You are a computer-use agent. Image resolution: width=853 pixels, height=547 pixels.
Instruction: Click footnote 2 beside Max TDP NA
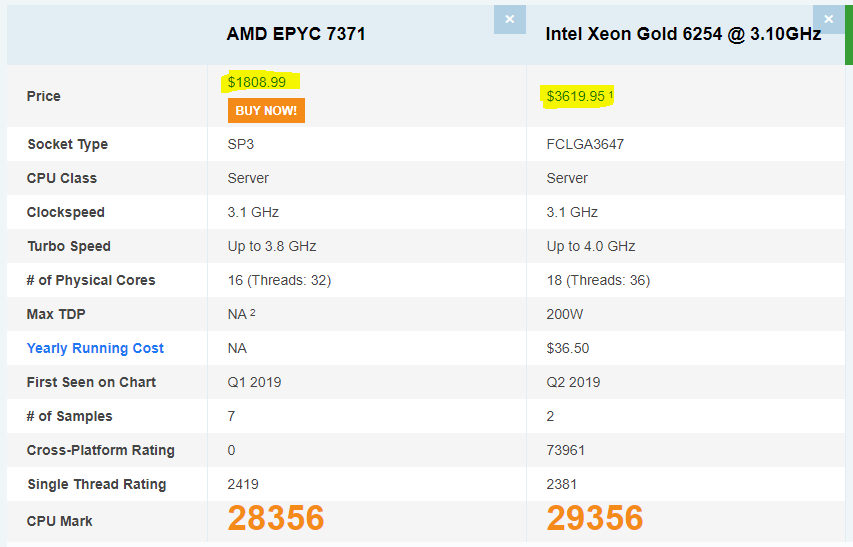(x=253, y=313)
